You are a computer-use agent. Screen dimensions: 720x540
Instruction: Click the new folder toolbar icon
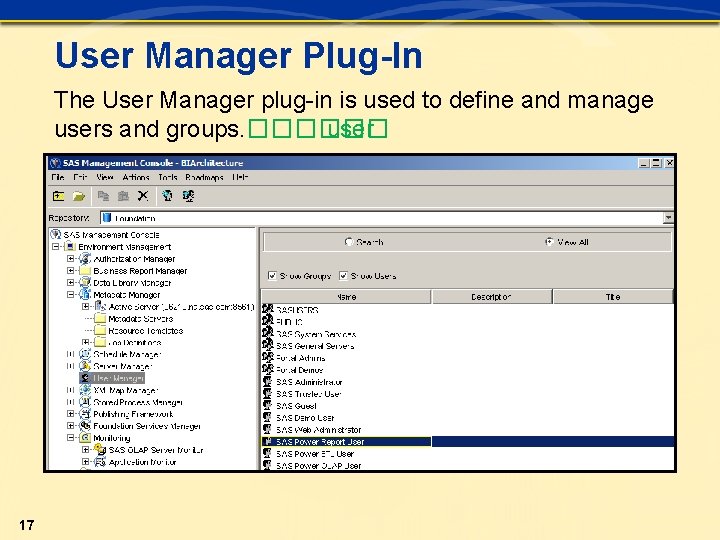coord(58,196)
